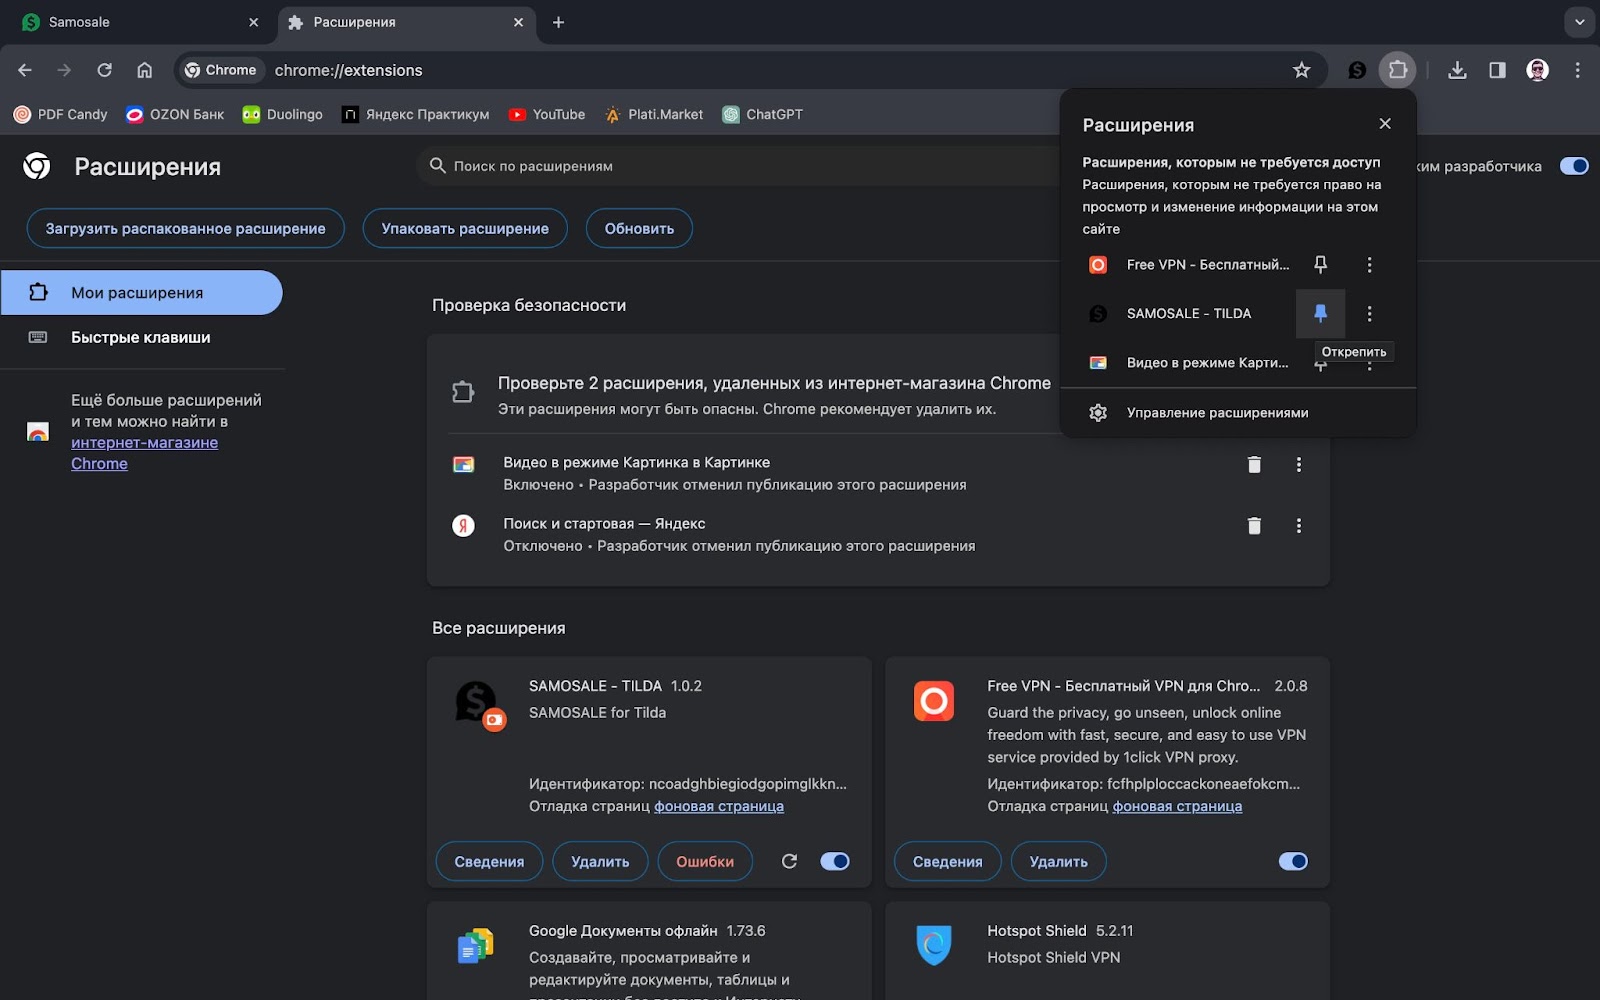Open the Plati.Market bookmark
The width and height of the screenshot is (1600, 1000).
coord(653,114)
